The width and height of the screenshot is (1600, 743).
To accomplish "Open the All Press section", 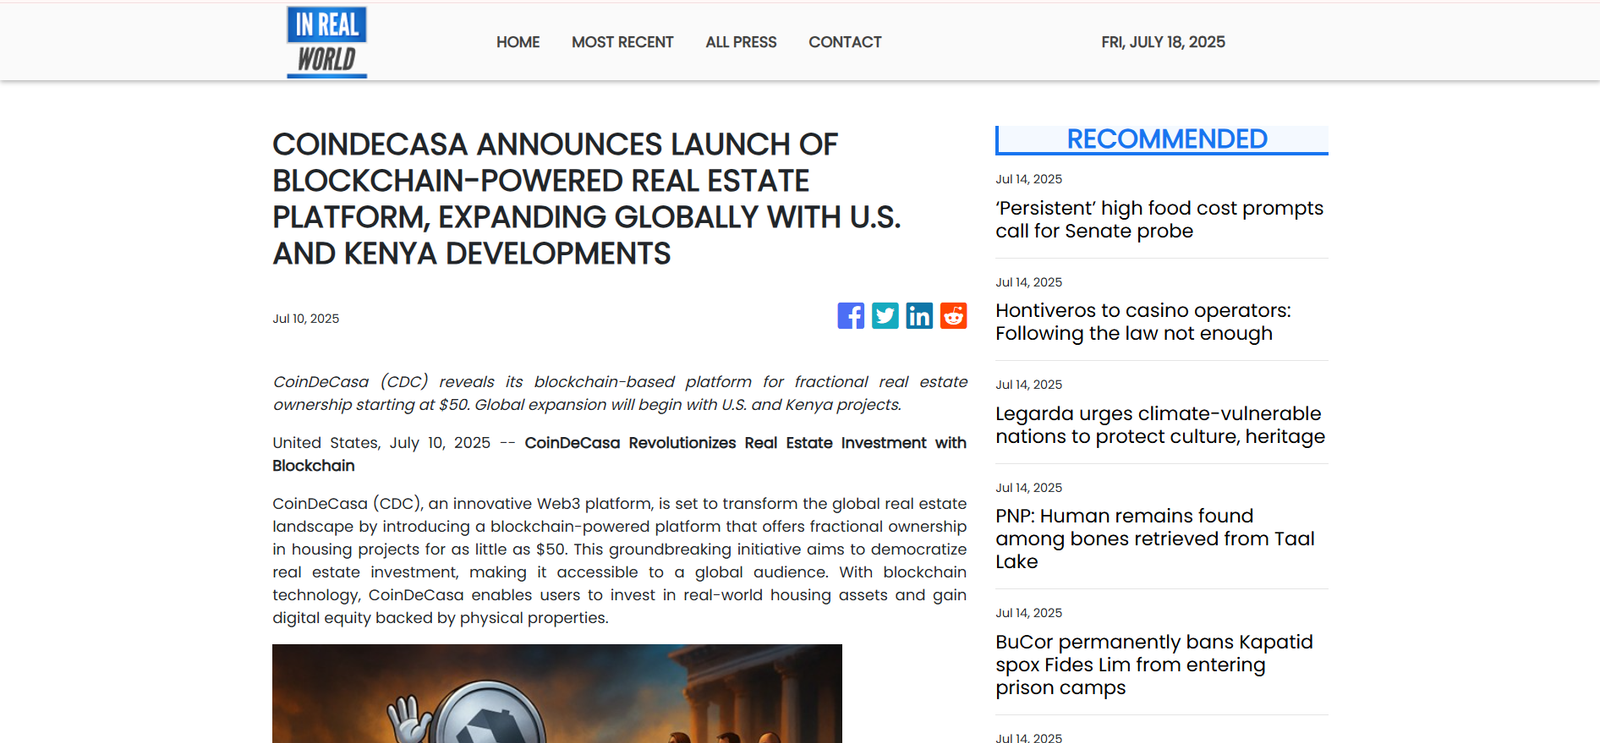I will 740,42.
